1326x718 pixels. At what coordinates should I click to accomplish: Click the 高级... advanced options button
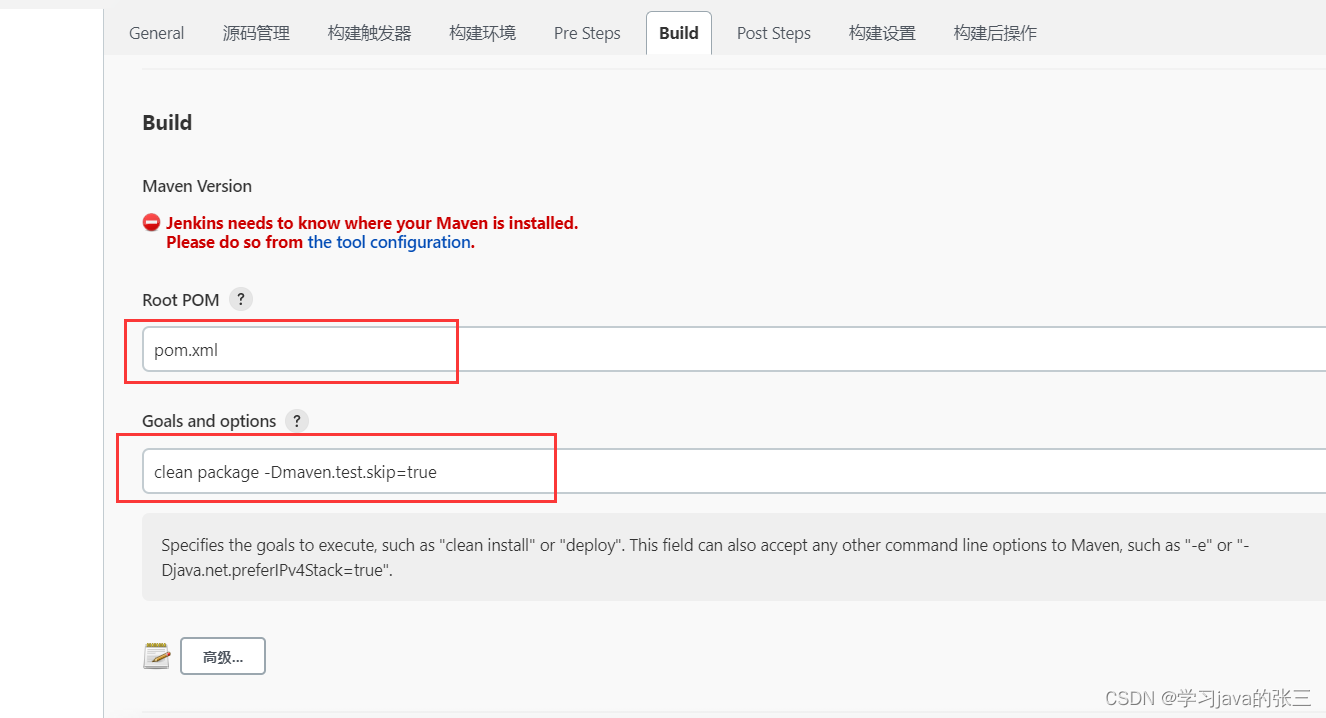(x=222, y=656)
